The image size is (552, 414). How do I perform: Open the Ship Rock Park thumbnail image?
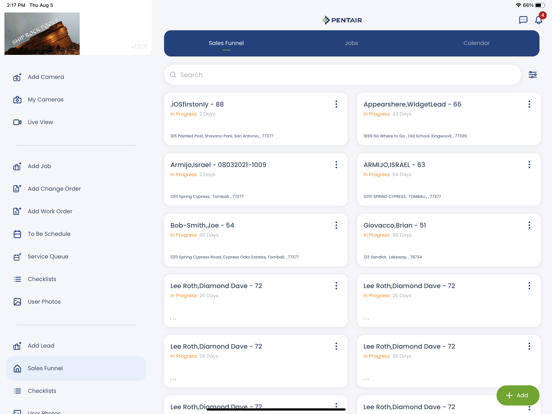(42, 34)
